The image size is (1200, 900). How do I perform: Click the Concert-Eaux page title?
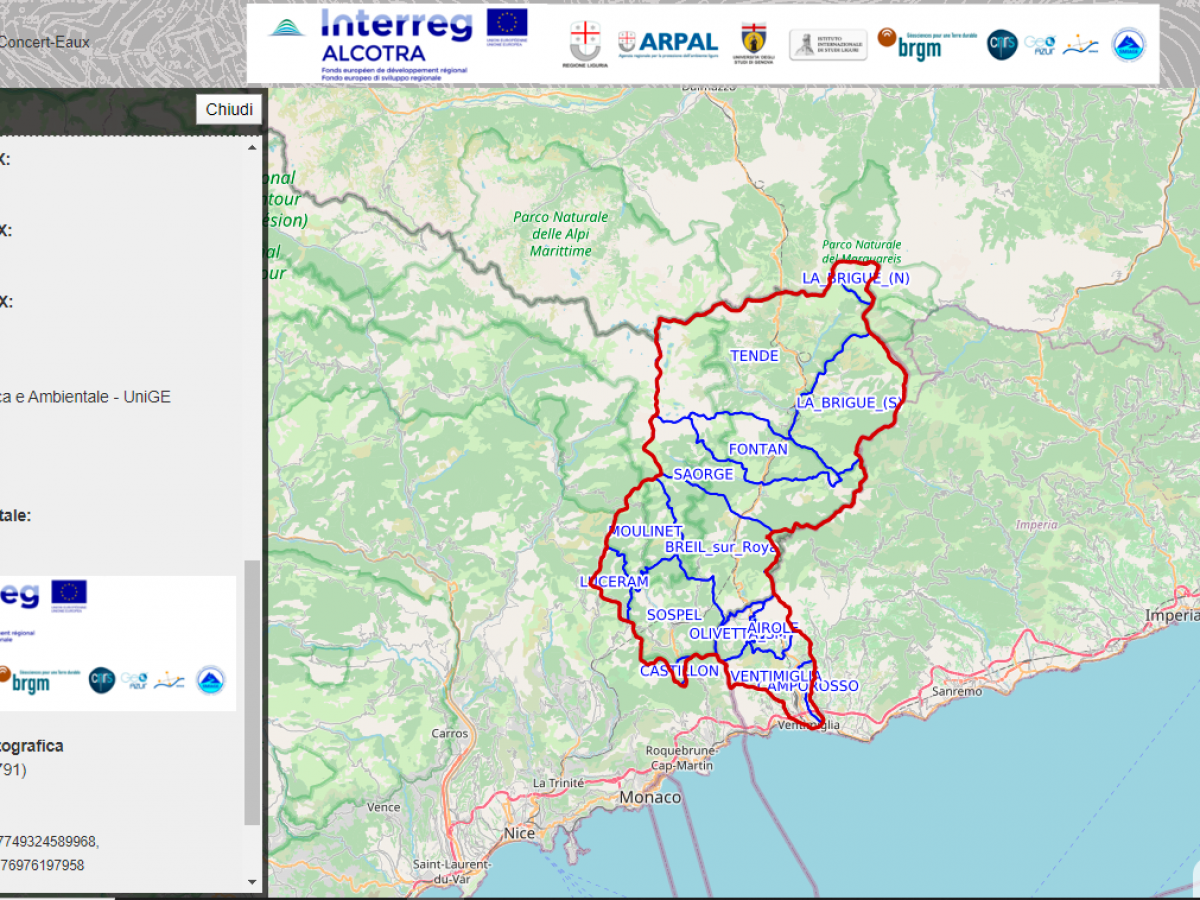[x=45, y=42]
